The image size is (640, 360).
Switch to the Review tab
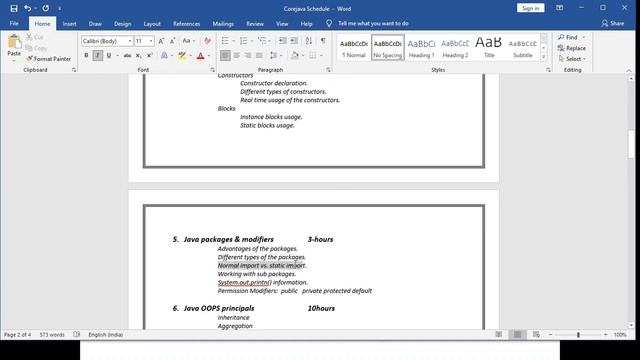coord(255,24)
